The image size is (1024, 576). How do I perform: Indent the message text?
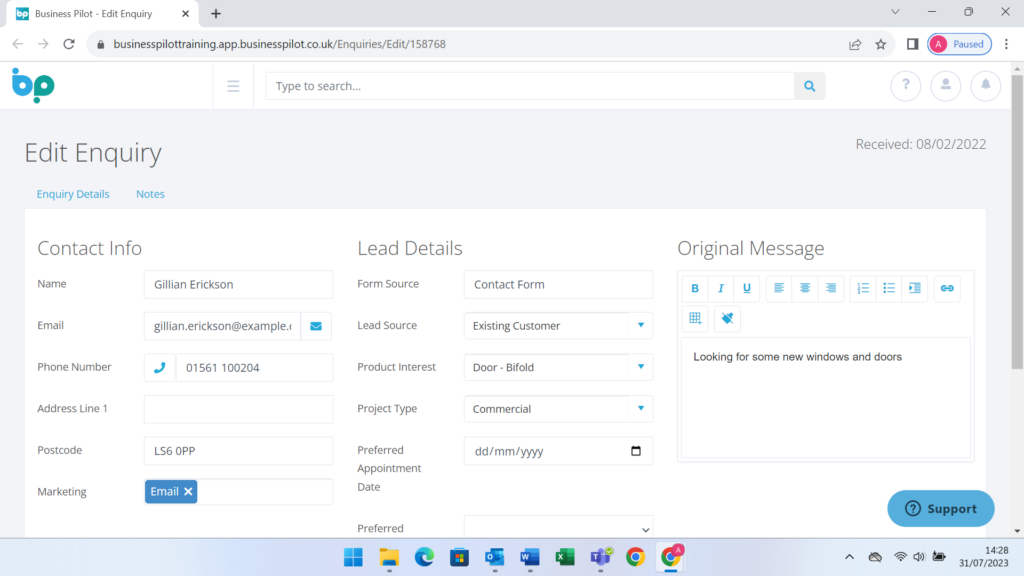click(x=914, y=288)
